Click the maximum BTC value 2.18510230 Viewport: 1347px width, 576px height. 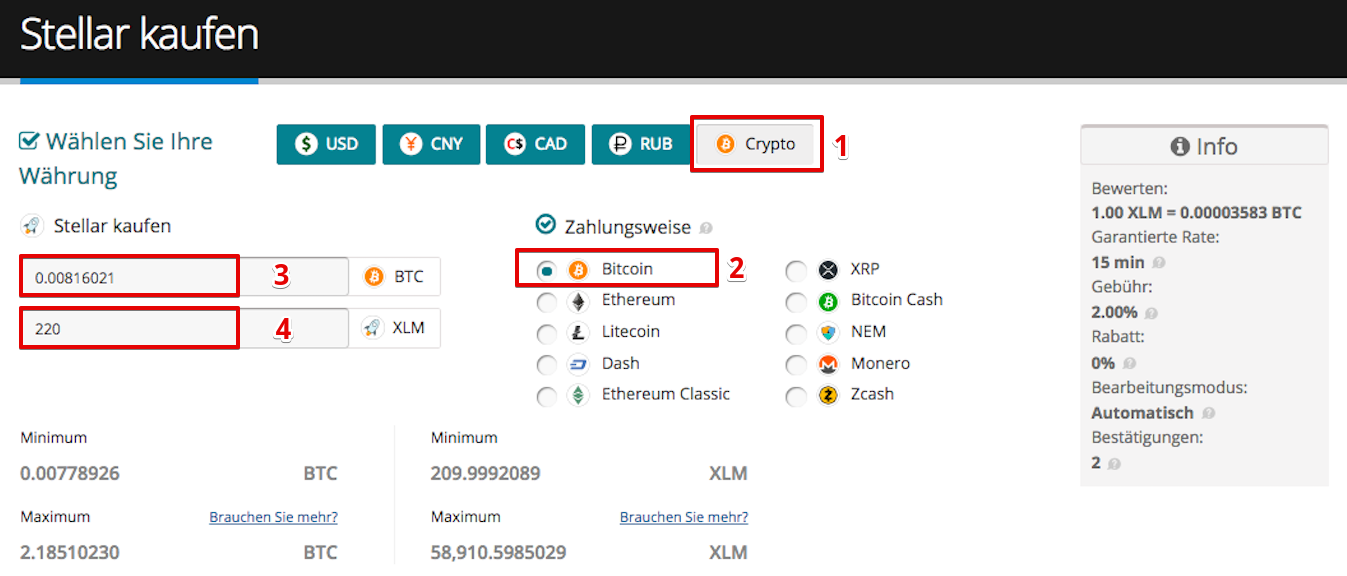[x=70, y=552]
